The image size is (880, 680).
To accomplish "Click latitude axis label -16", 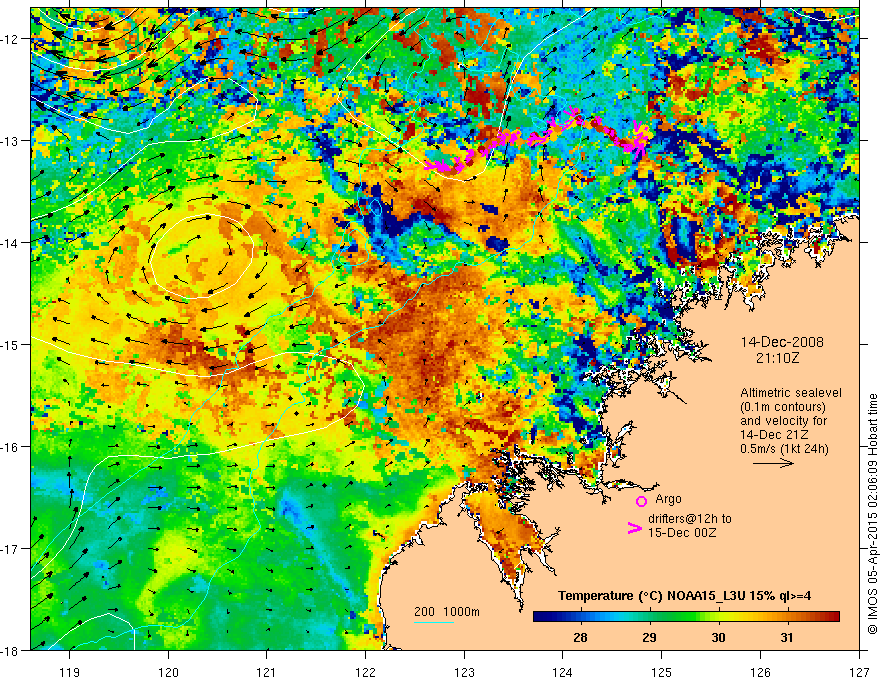I will [x=10, y=447].
